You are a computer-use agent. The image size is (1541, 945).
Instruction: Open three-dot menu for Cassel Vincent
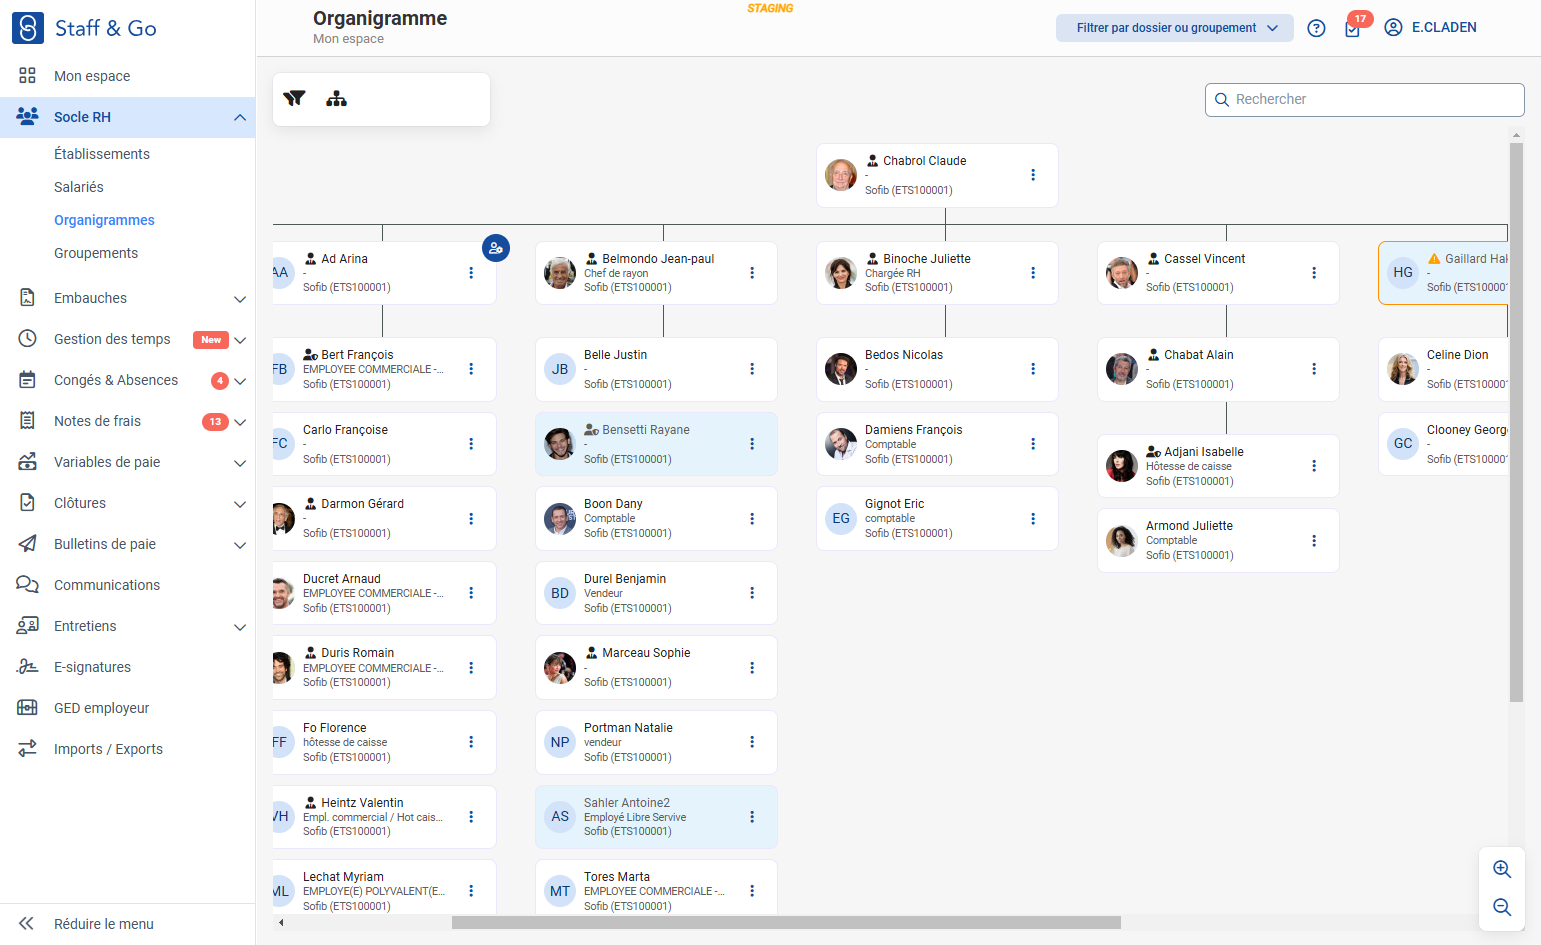click(x=1314, y=273)
